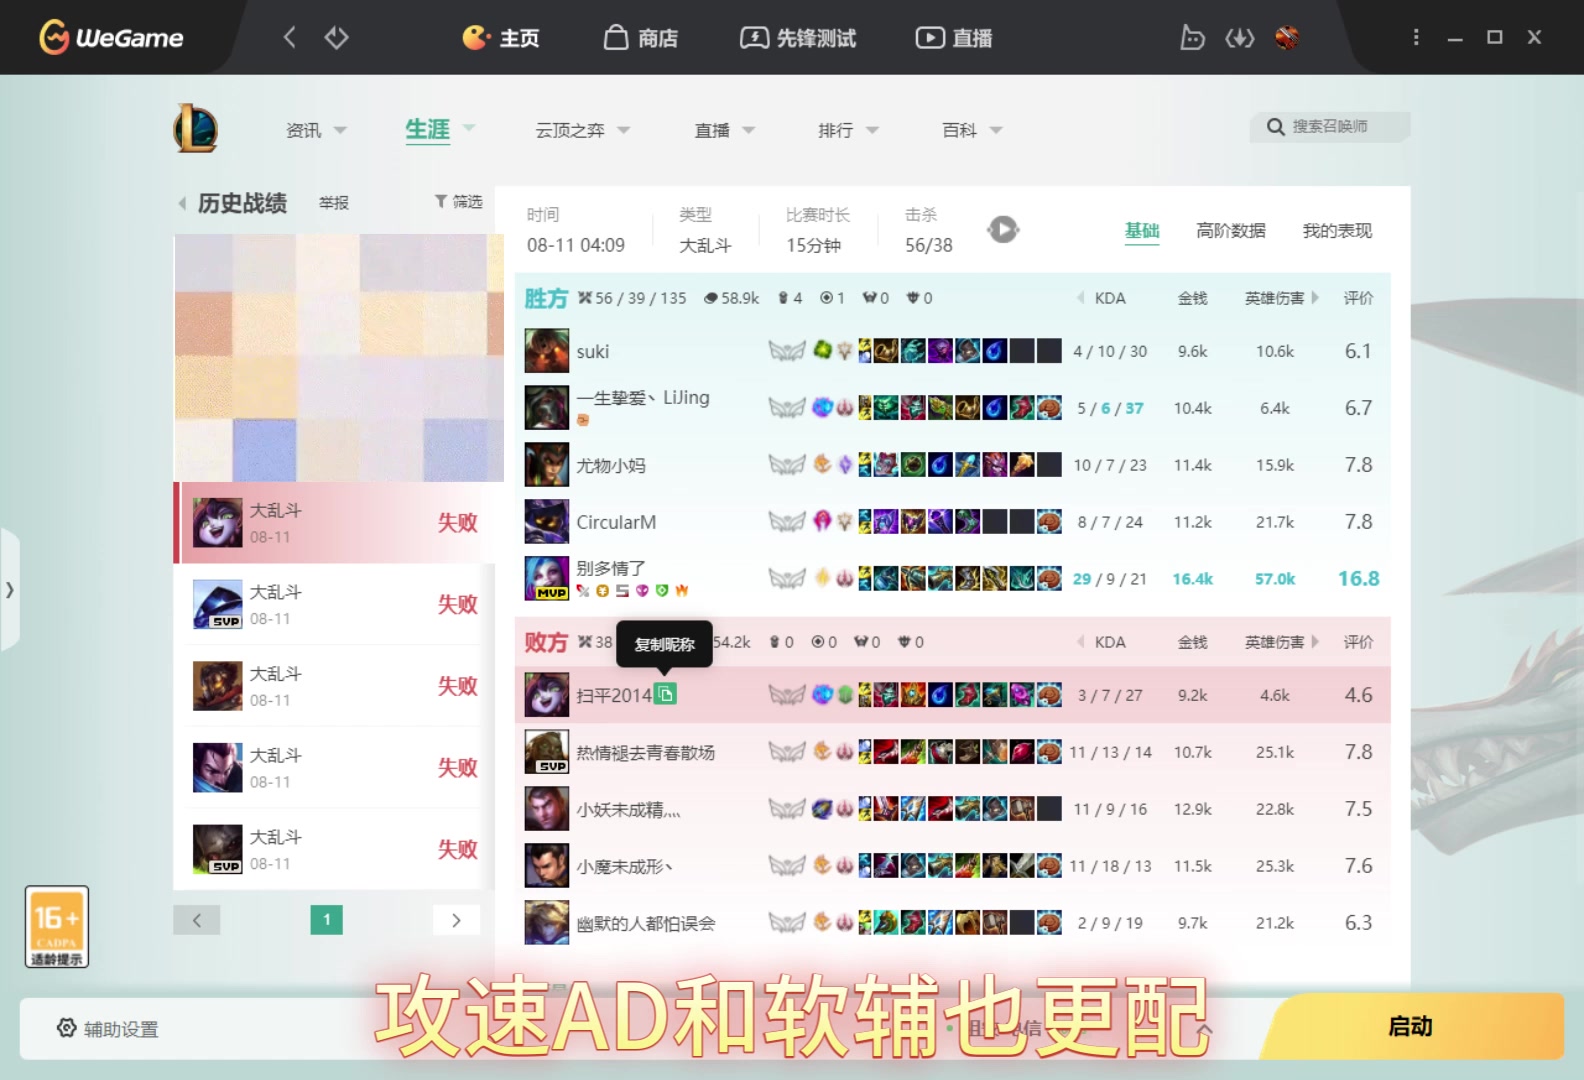Click CircularM champion portrait
This screenshot has width=1584, height=1080.
click(547, 522)
